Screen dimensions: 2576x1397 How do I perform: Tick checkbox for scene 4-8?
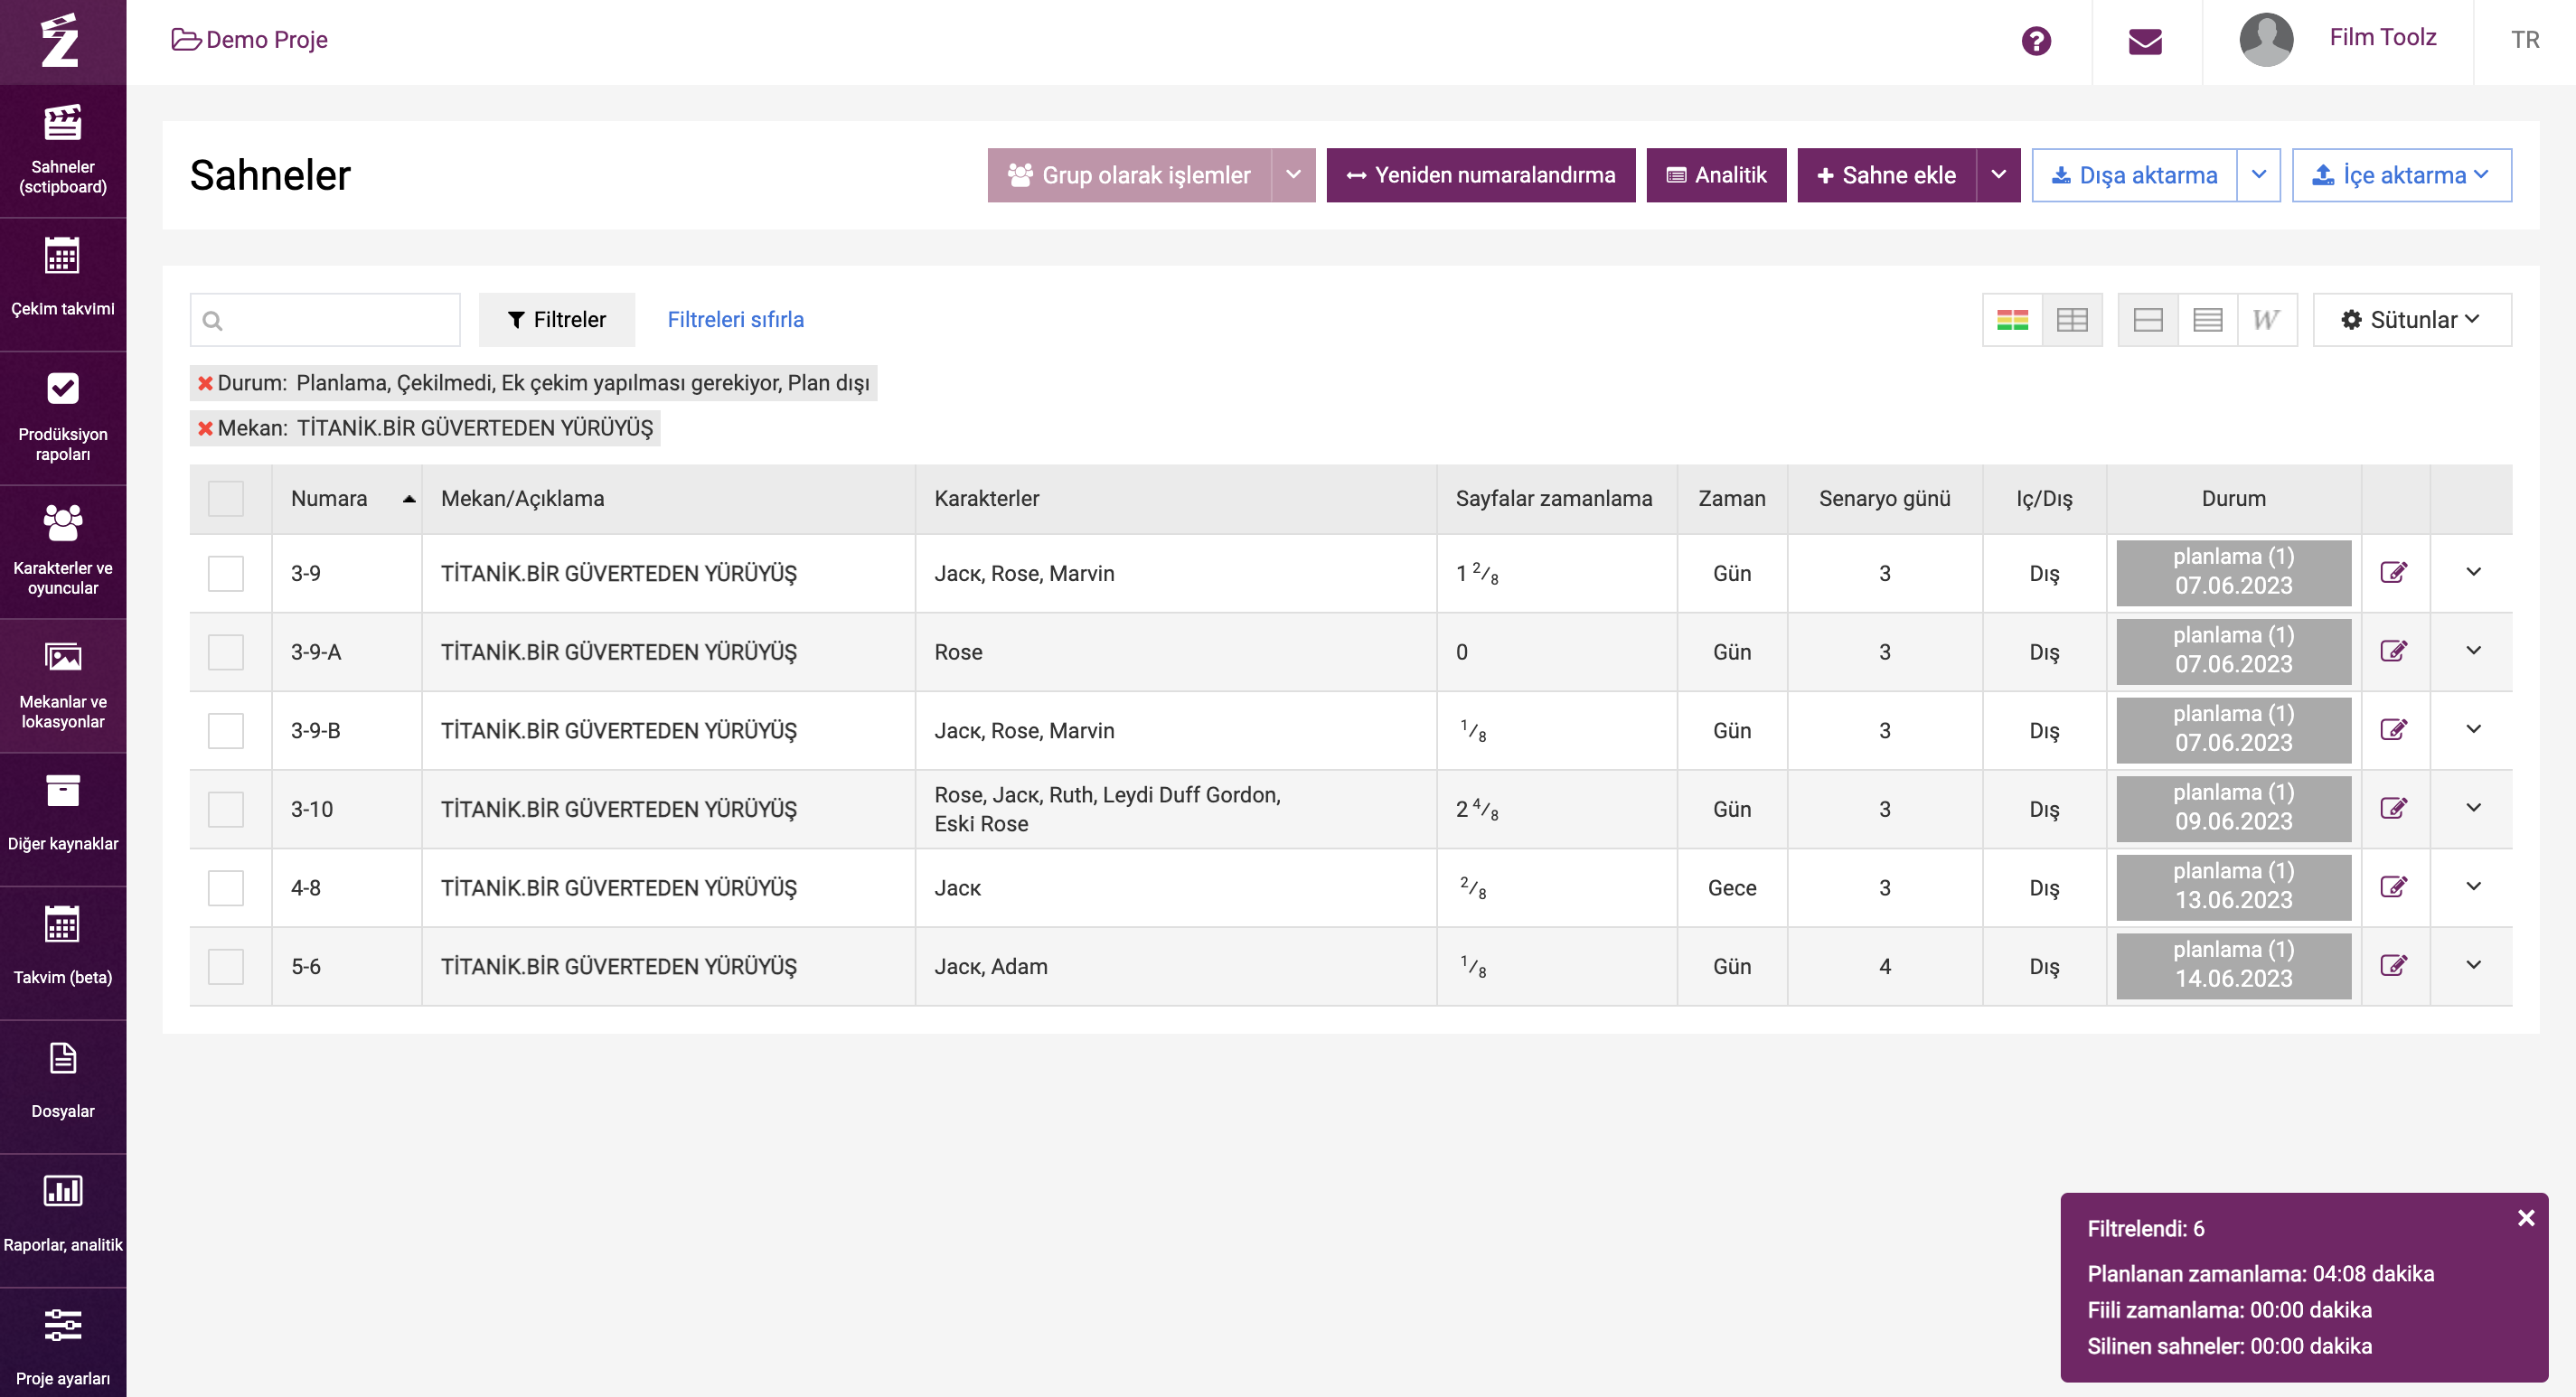tap(225, 888)
